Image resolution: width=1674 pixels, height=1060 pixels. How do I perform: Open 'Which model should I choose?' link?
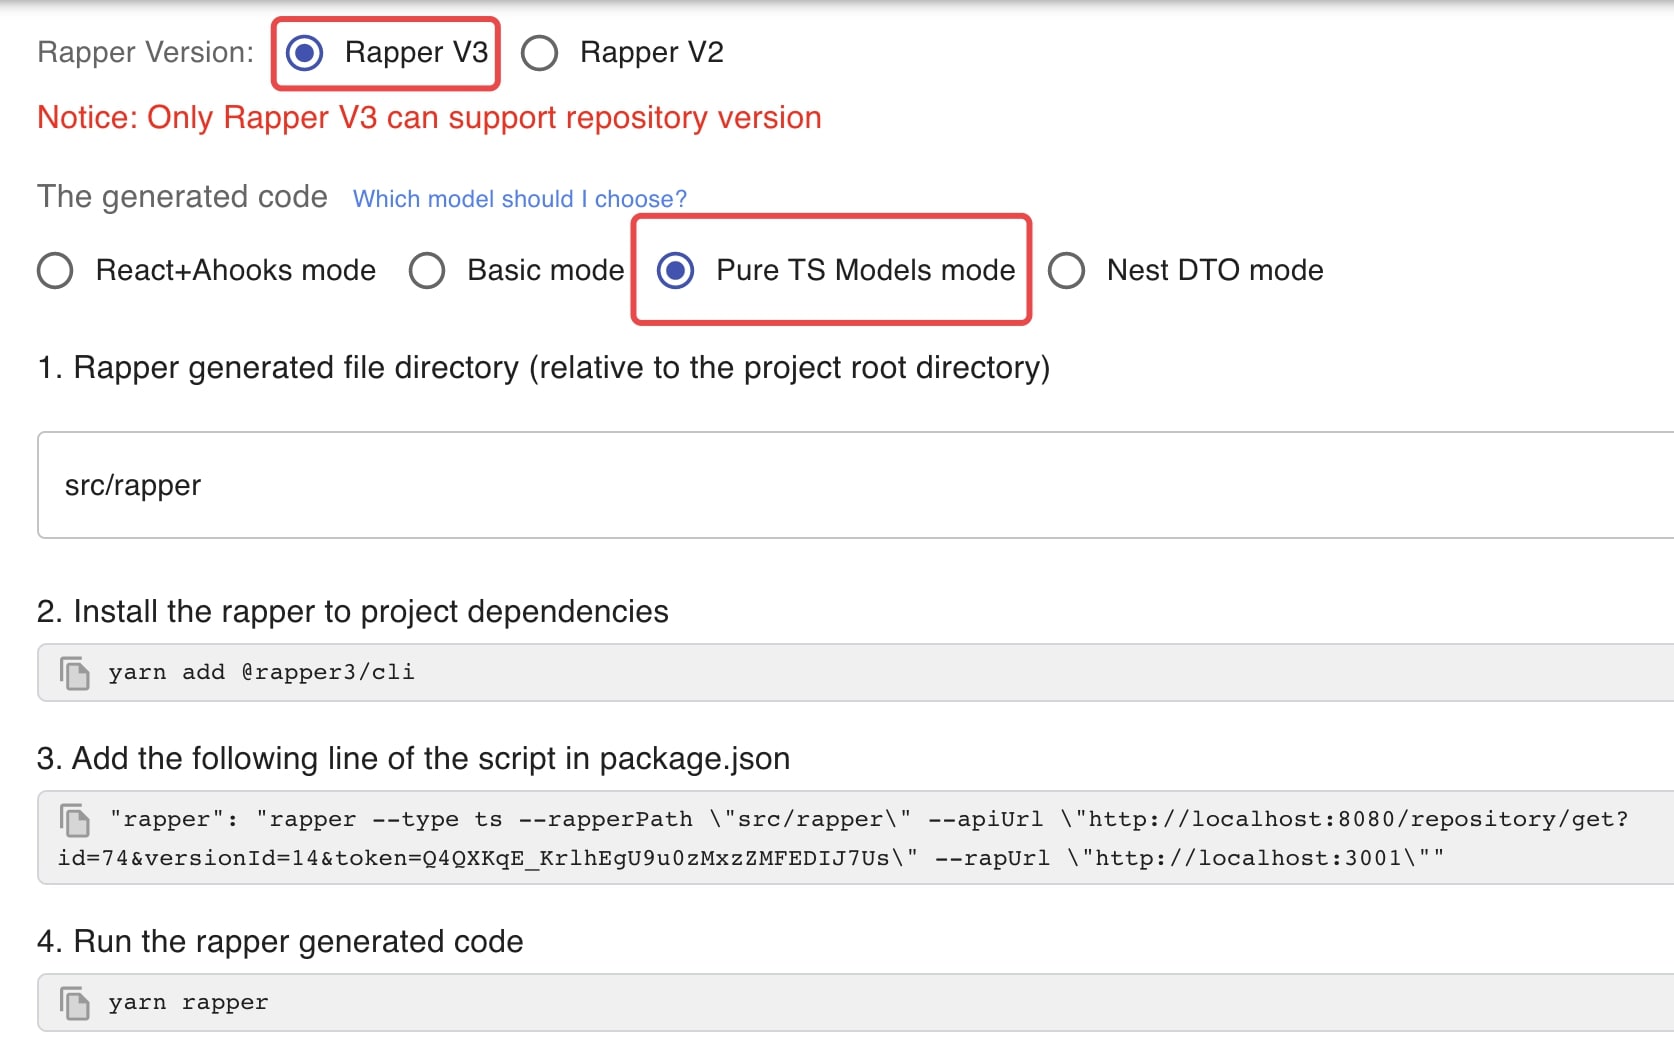click(519, 199)
